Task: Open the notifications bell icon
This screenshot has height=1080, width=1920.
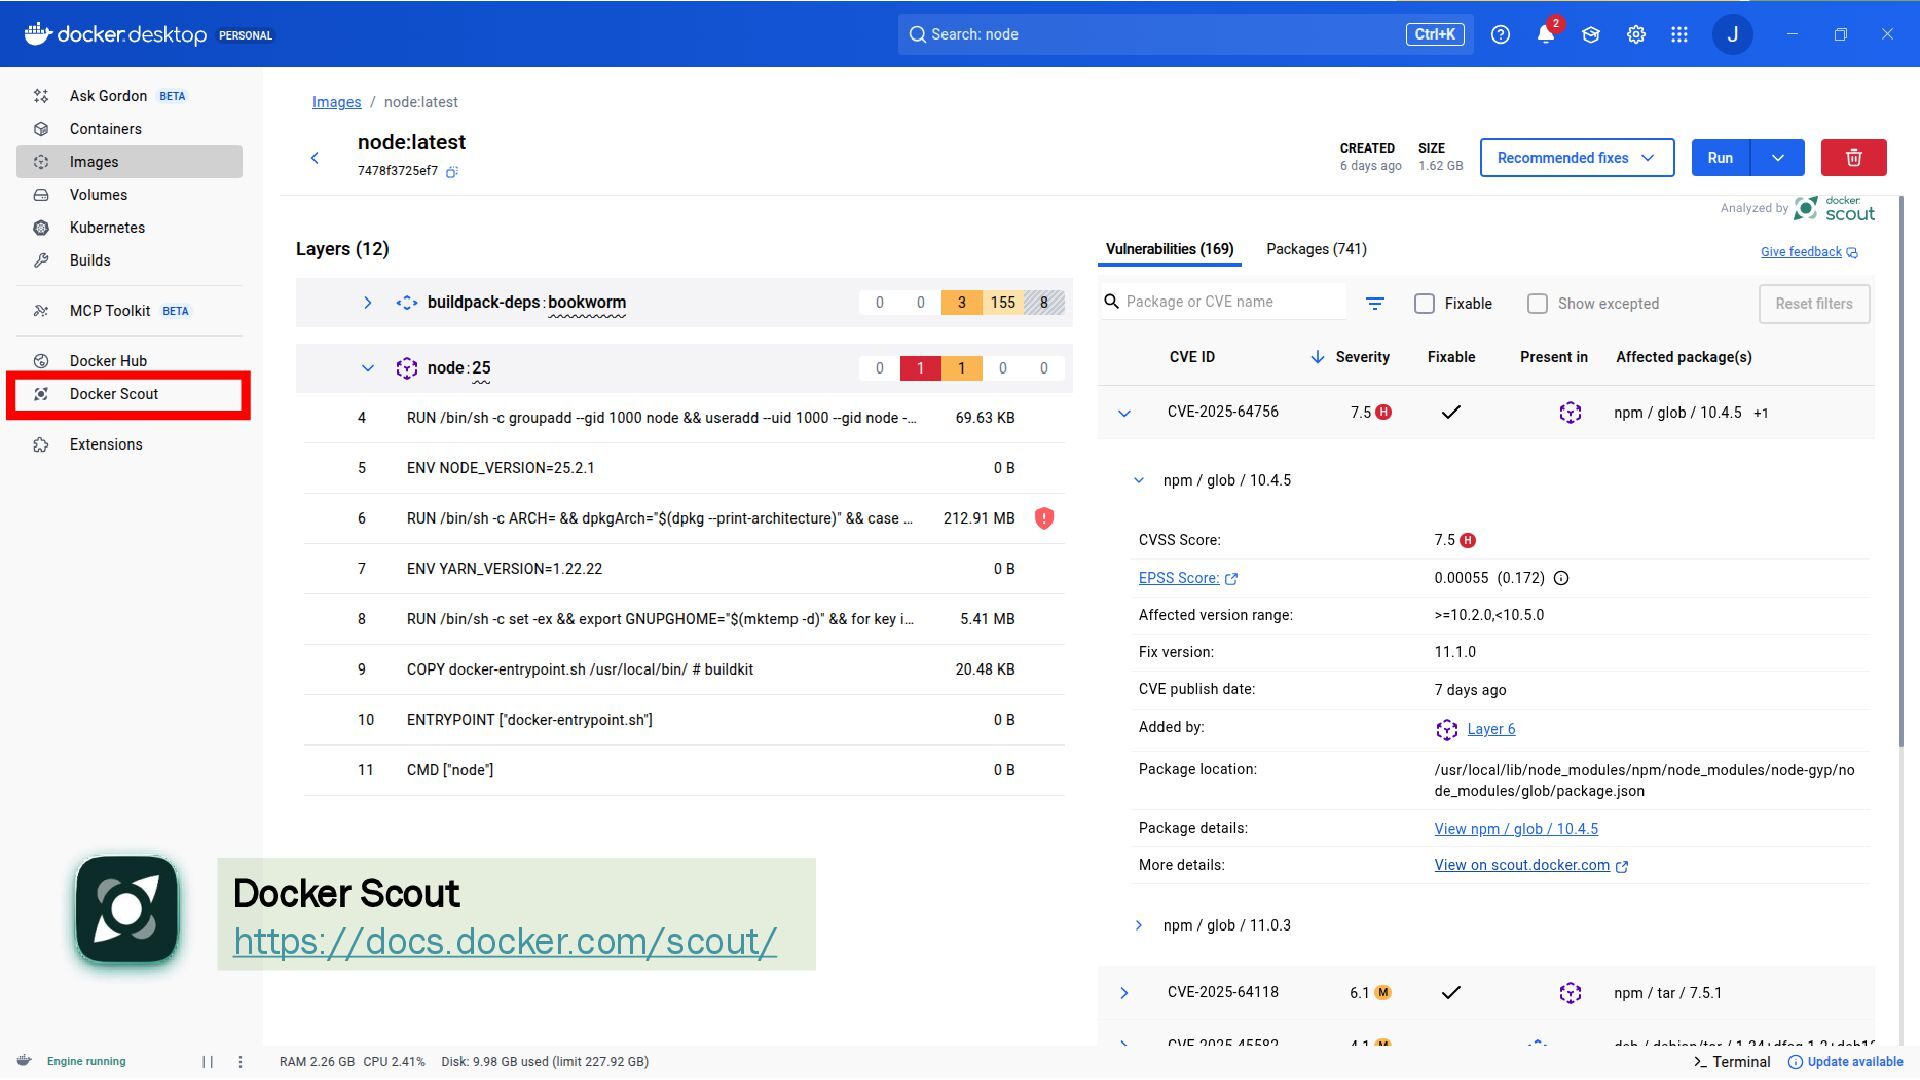Action: tap(1545, 34)
